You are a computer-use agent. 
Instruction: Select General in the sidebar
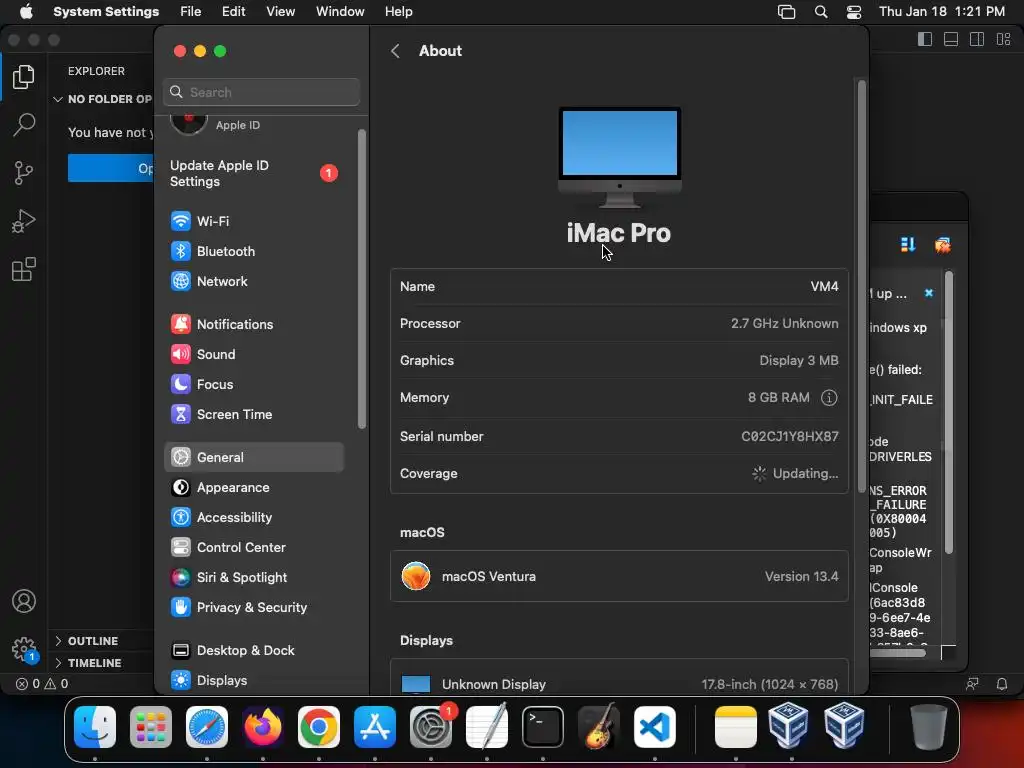tap(253, 457)
